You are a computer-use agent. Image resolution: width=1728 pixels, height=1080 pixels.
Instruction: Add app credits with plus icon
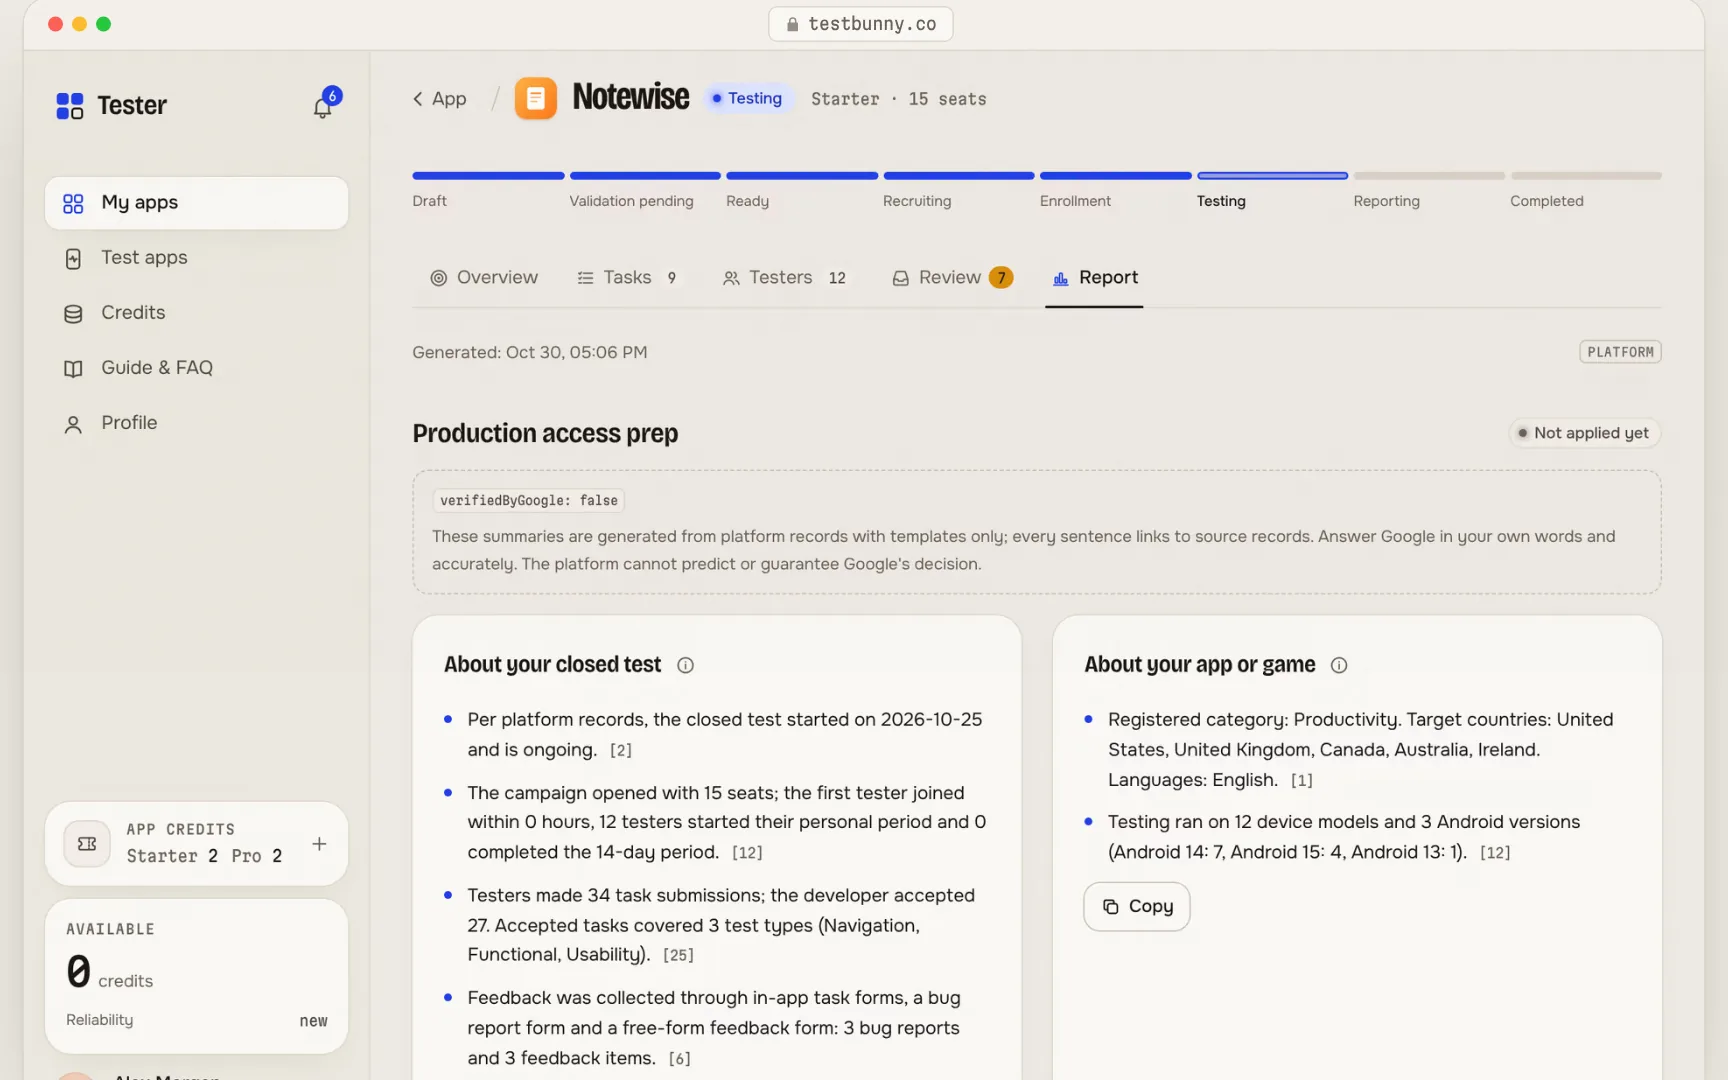(x=319, y=844)
